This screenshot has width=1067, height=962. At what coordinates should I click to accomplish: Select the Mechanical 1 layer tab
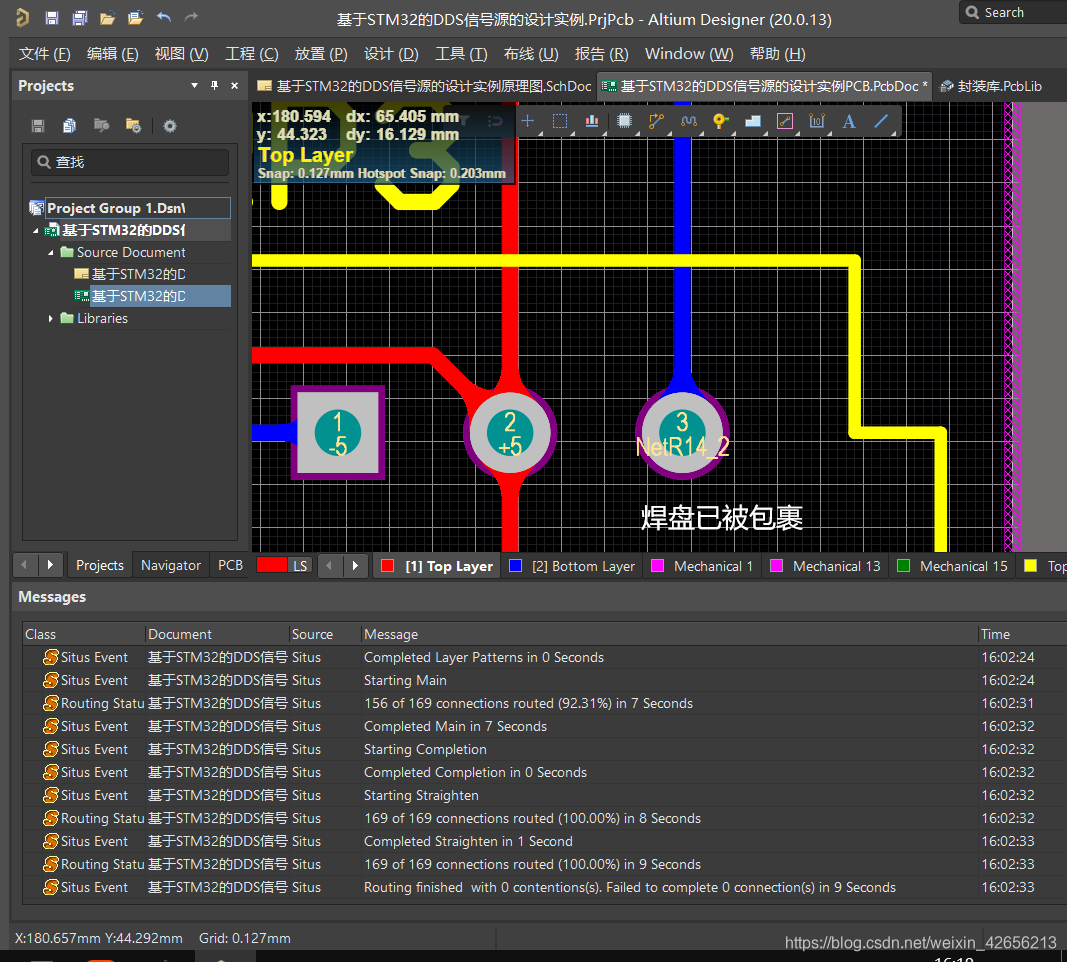click(x=702, y=566)
